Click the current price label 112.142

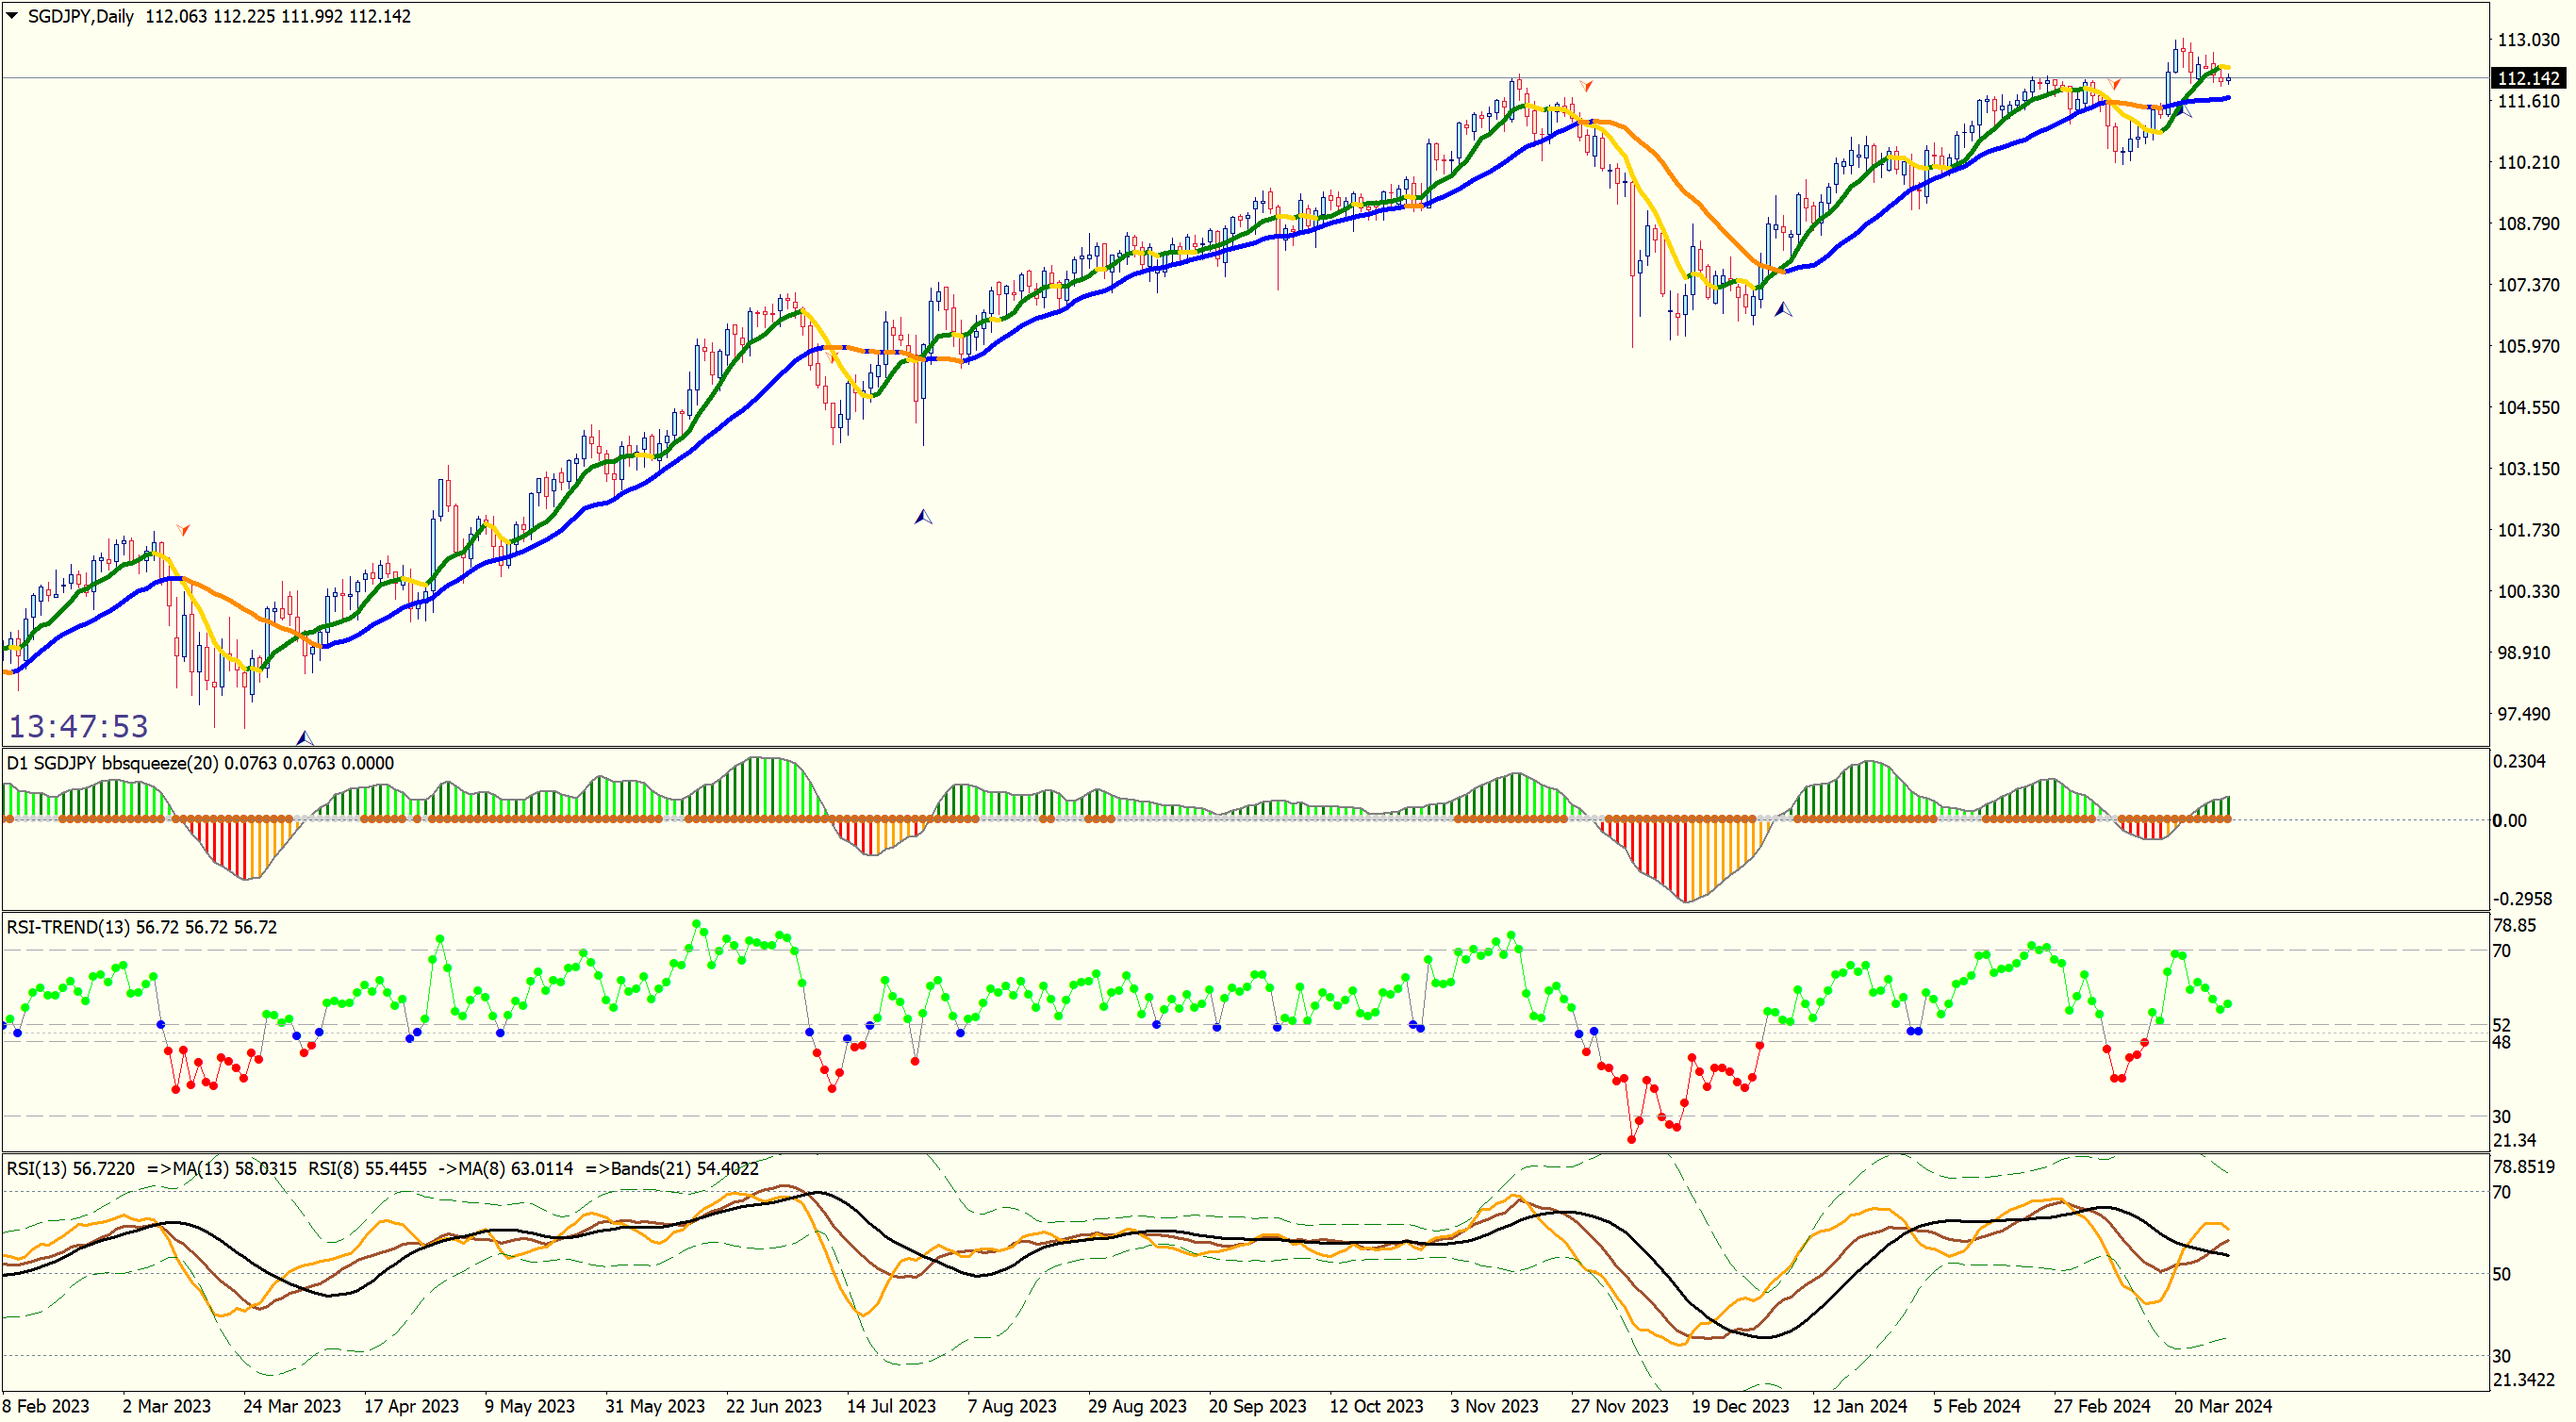click(x=2529, y=78)
